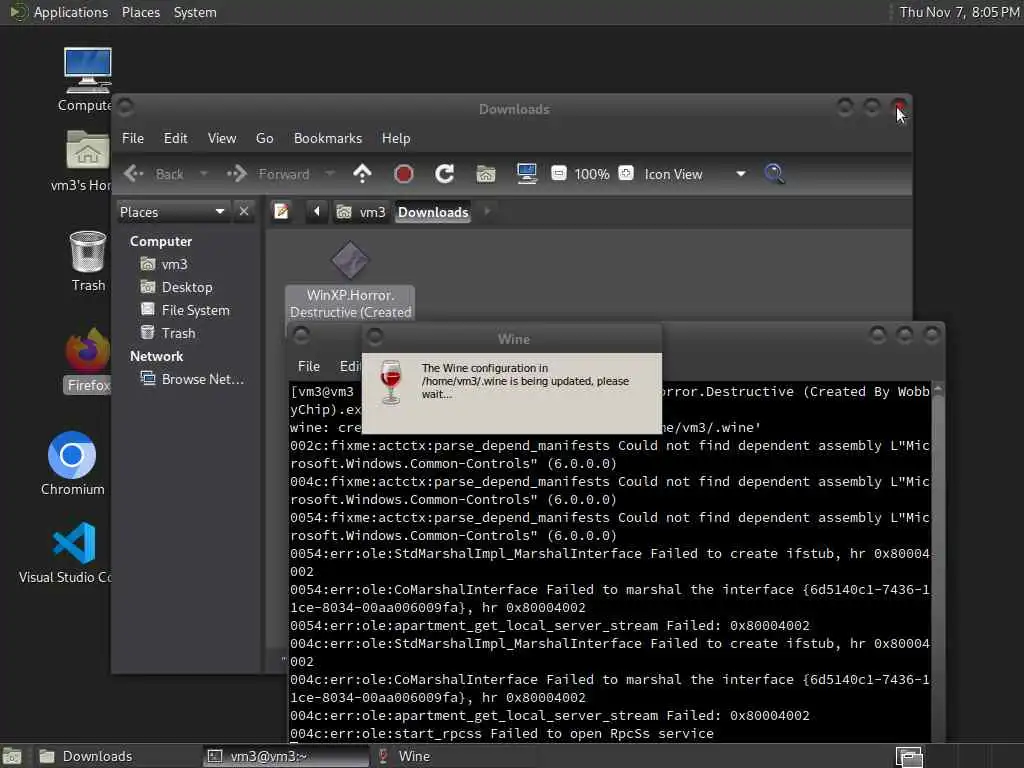Go to Home folder toolbar icon
This screenshot has width=1024, height=768.
click(485, 174)
